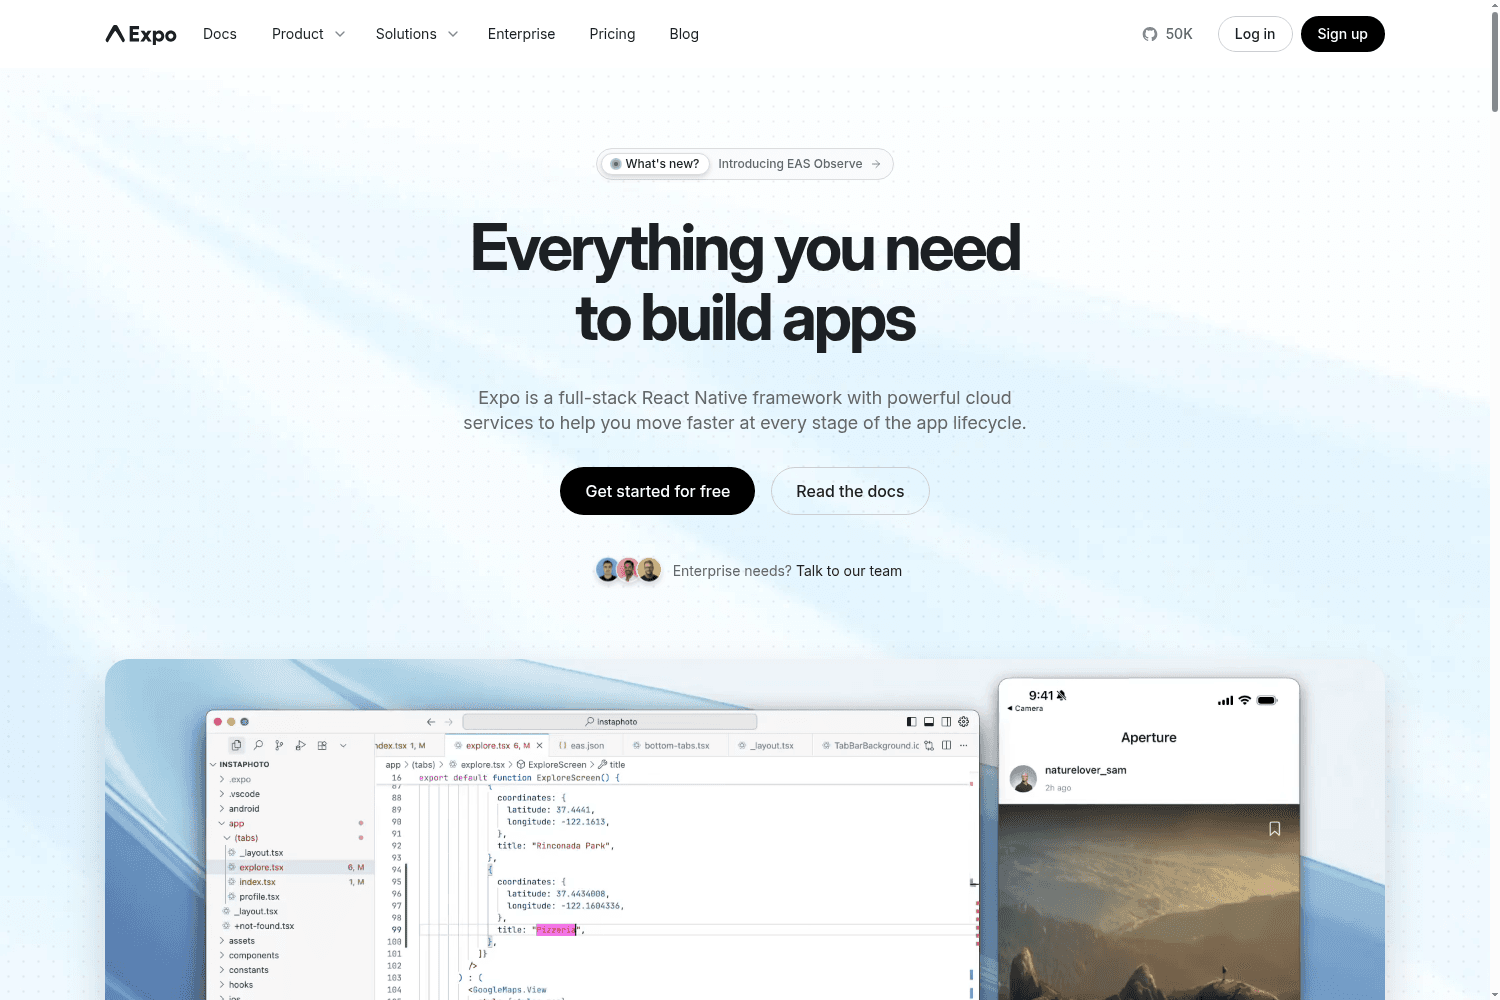Click the Wi-Fi icon in the phone status bar
Image resolution: width=1500 pixels, height=1000 pixels.
tap(1245, 700)
